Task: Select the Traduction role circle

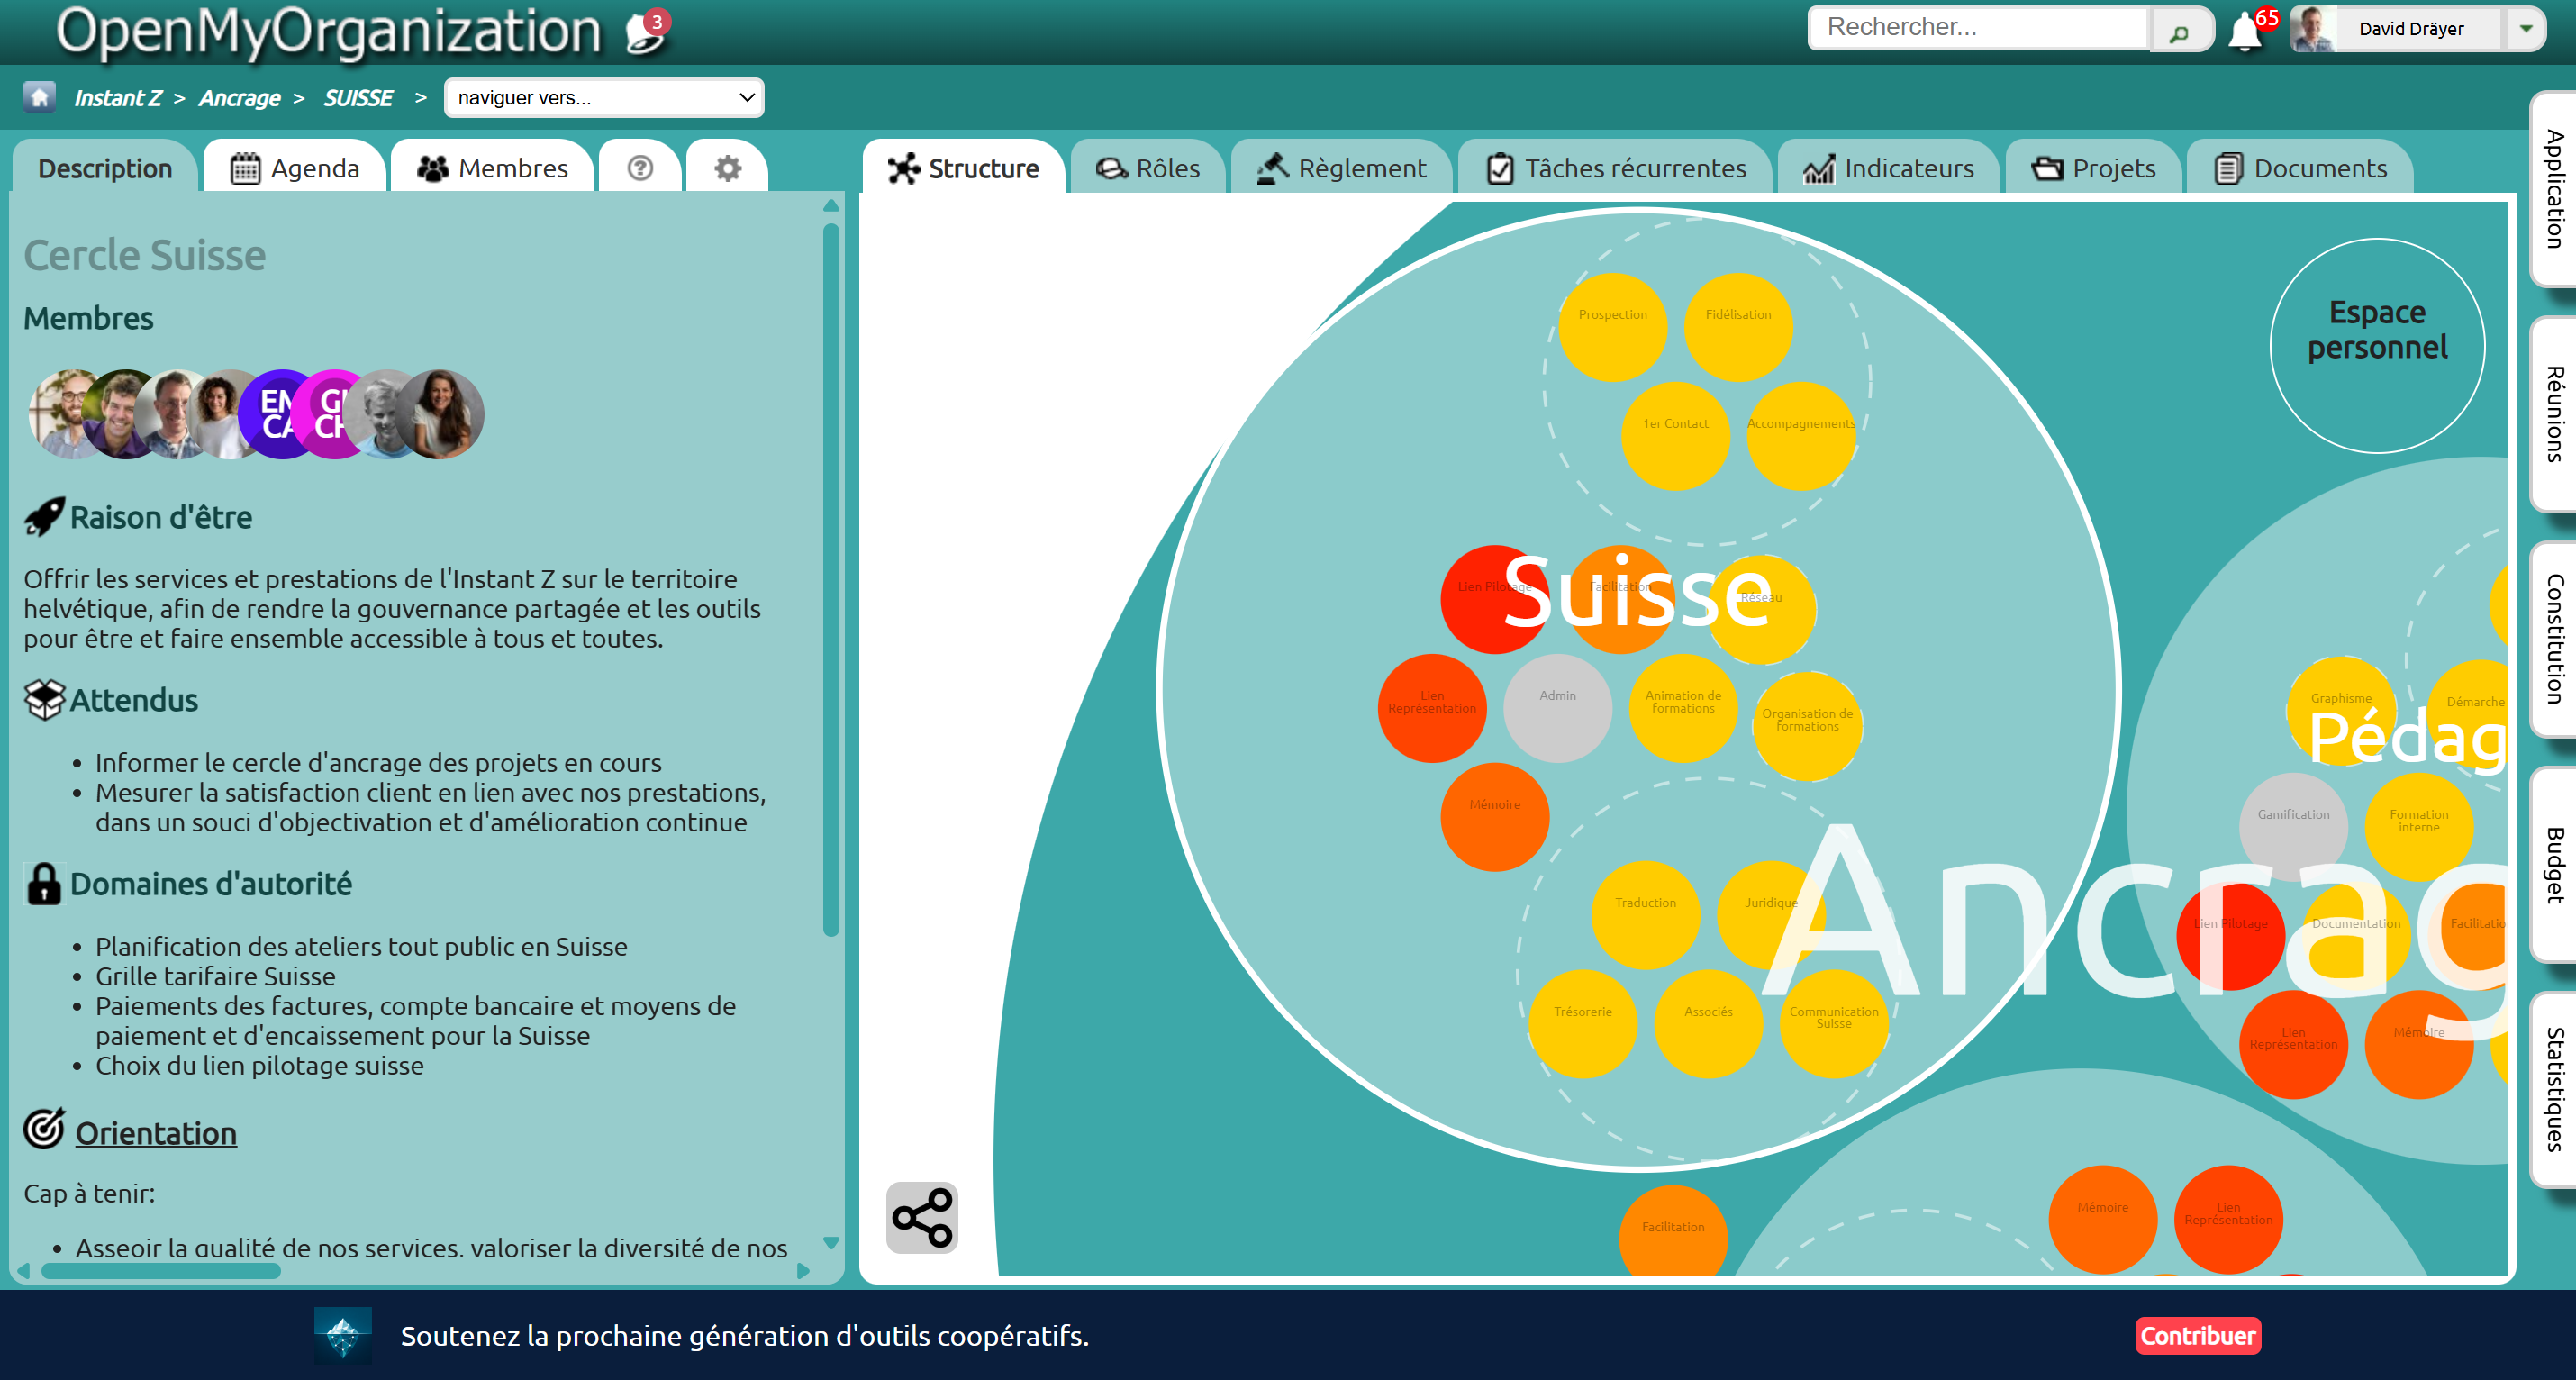Action: [1645, 915]
